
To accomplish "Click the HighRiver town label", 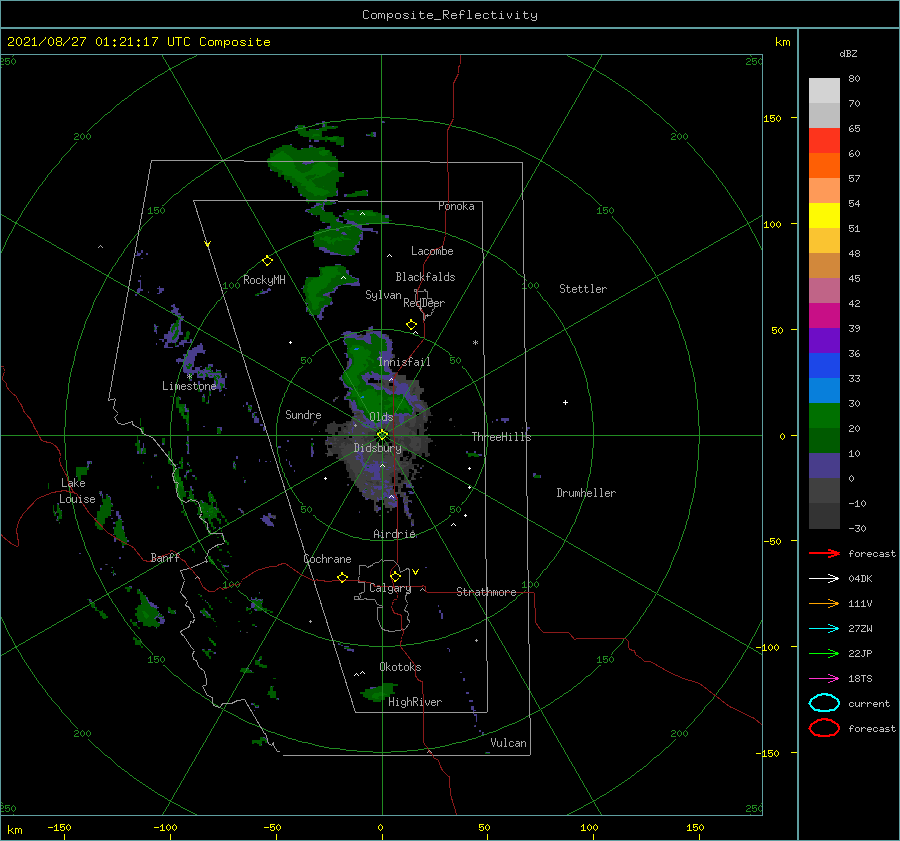I will (415, 702).
